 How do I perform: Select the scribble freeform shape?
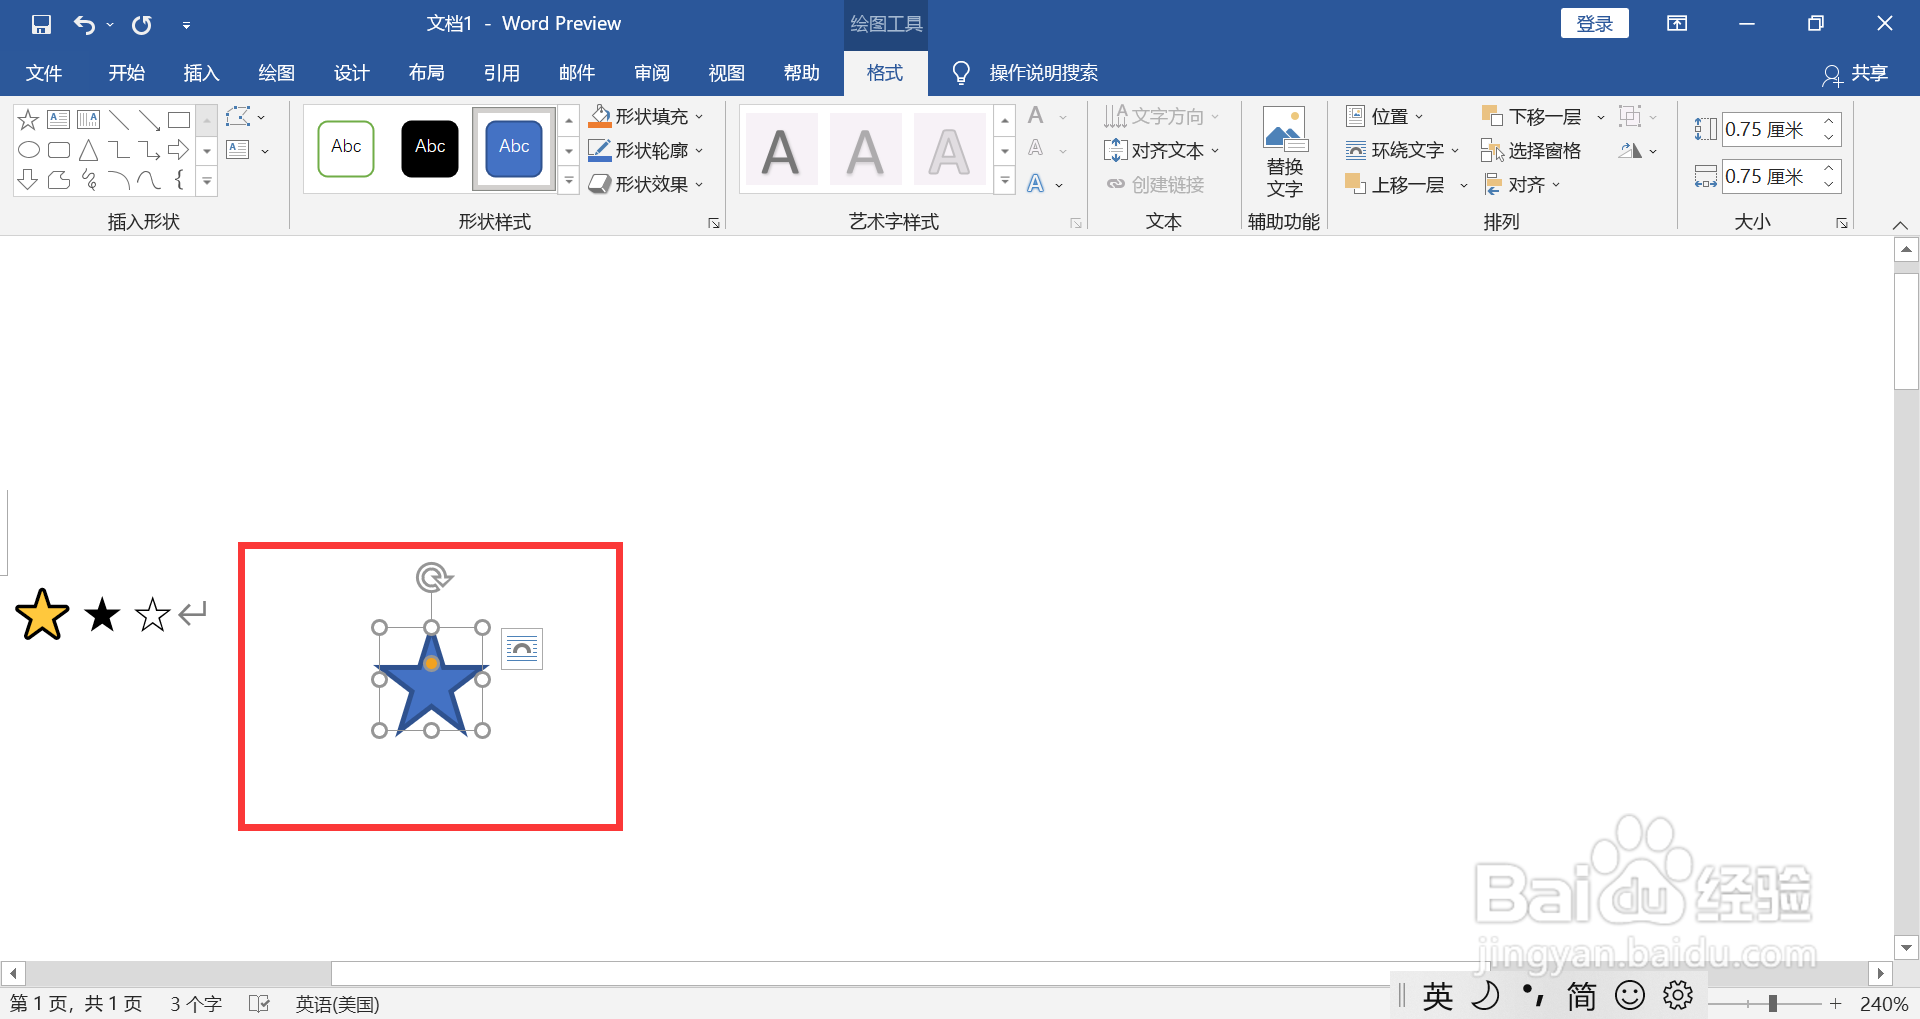(89, 180)
